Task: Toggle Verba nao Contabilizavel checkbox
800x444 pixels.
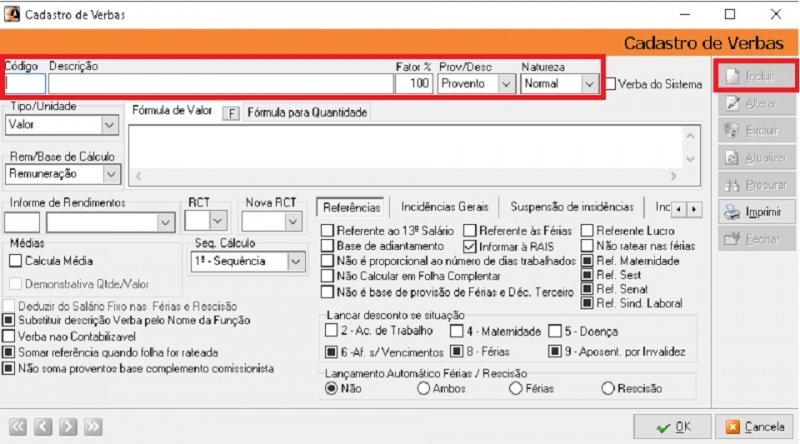Action: point(9,336)
